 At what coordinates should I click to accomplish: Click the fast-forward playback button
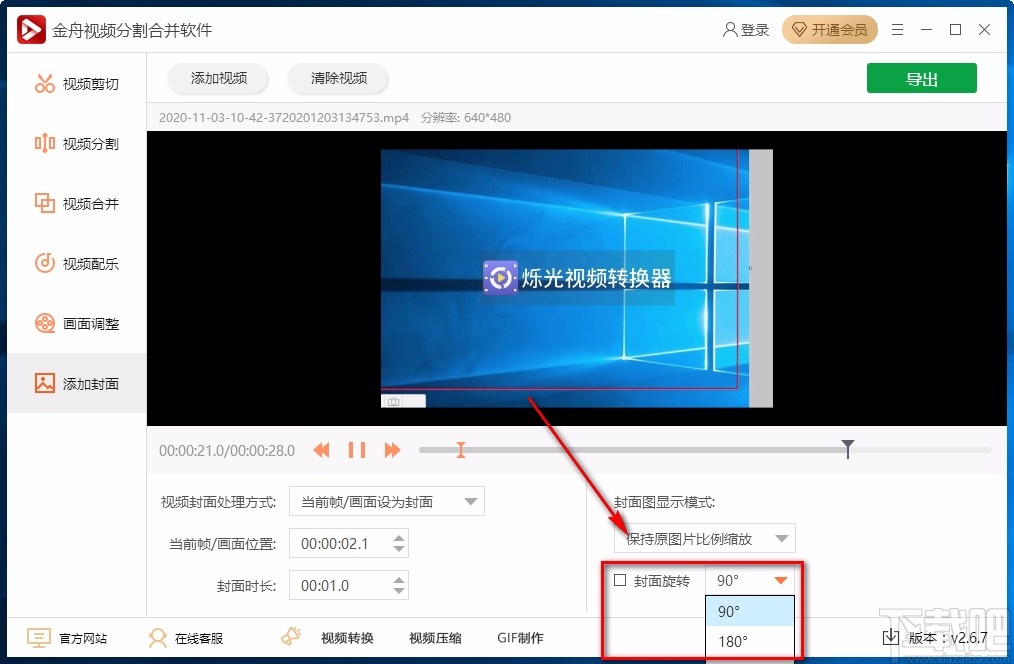pyautogui.click(x=393, y=450)
